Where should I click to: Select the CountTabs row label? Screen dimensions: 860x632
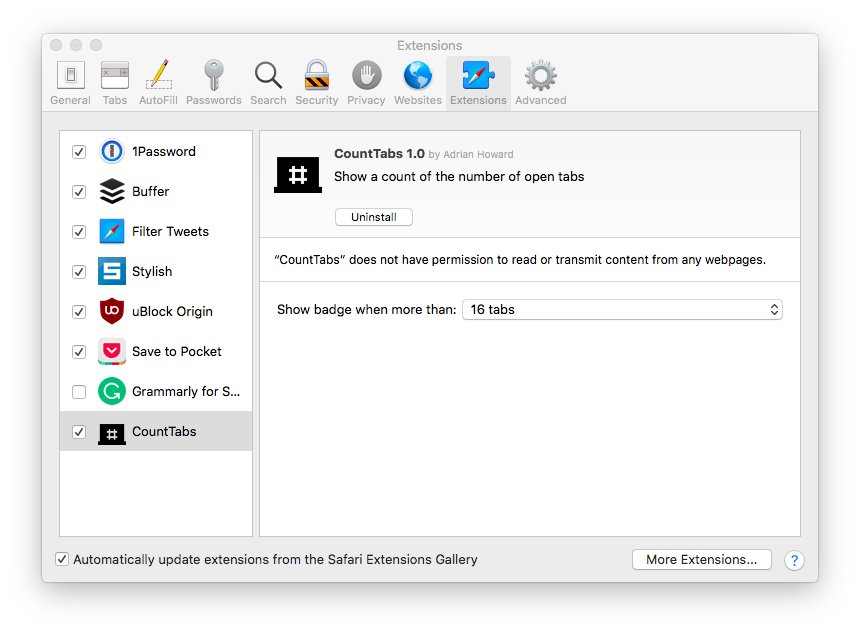point(164,432)
